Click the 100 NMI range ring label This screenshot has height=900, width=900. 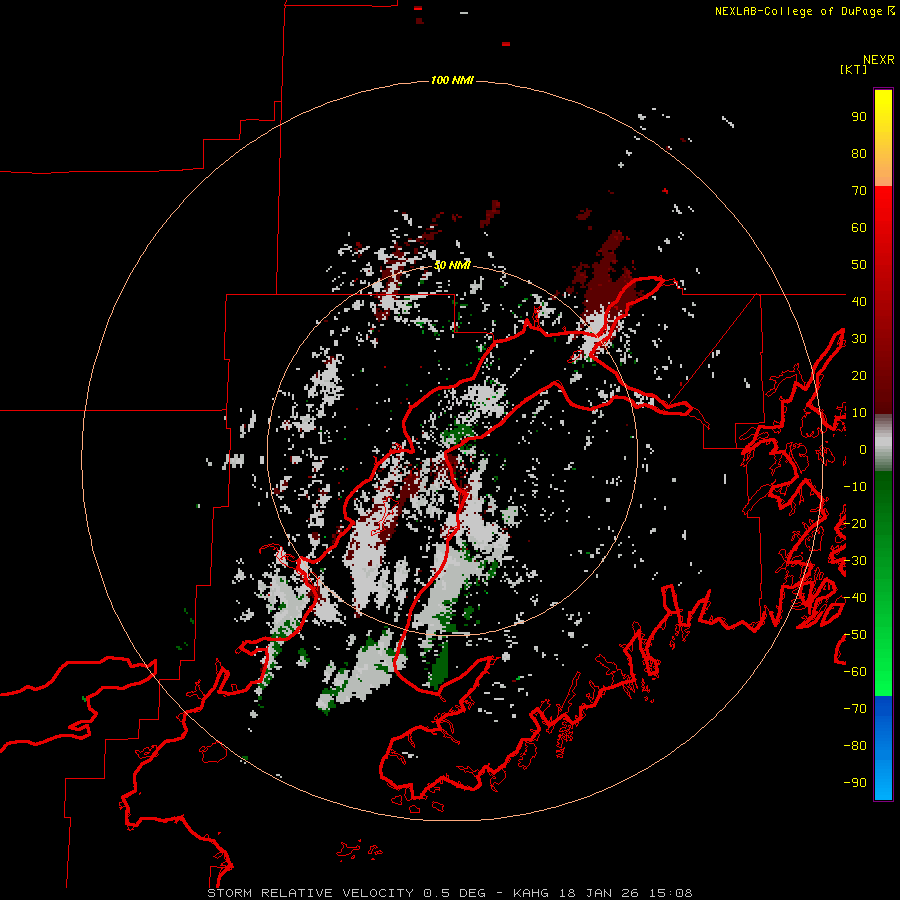pos(452,80)
